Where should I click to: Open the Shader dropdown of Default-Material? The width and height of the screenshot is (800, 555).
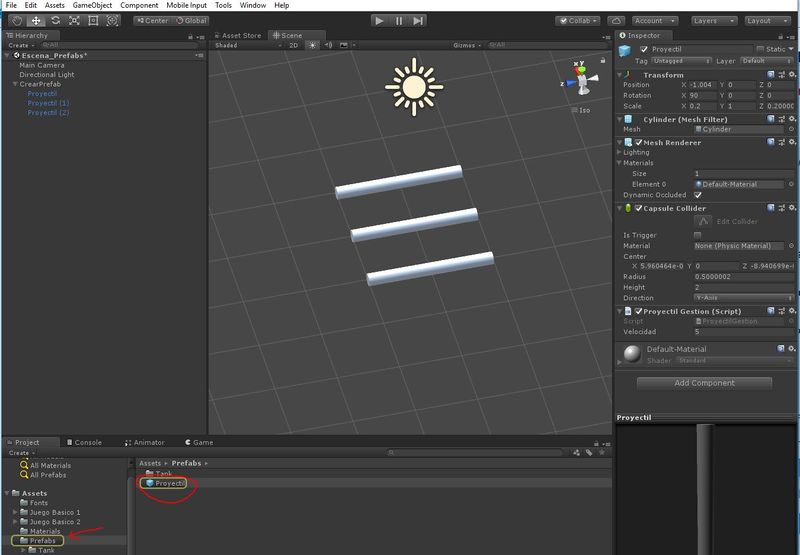(x=735, y=361)
